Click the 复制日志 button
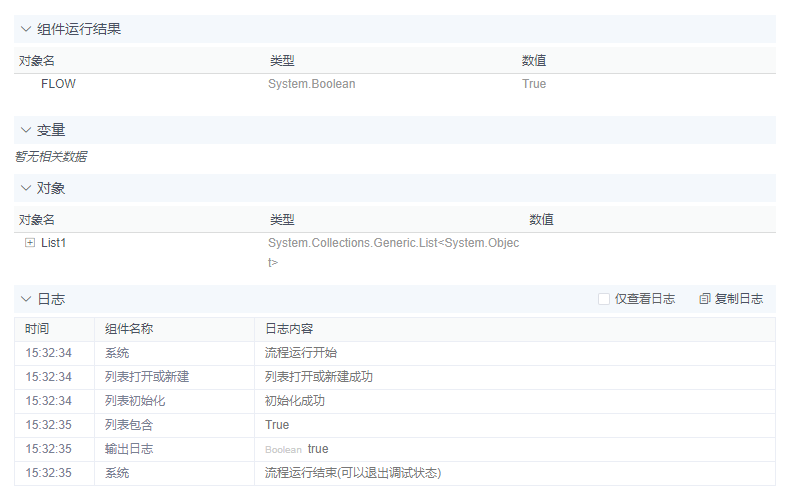Image resolution: width=791 pixels, height=502 pixels. pos(731,299)
